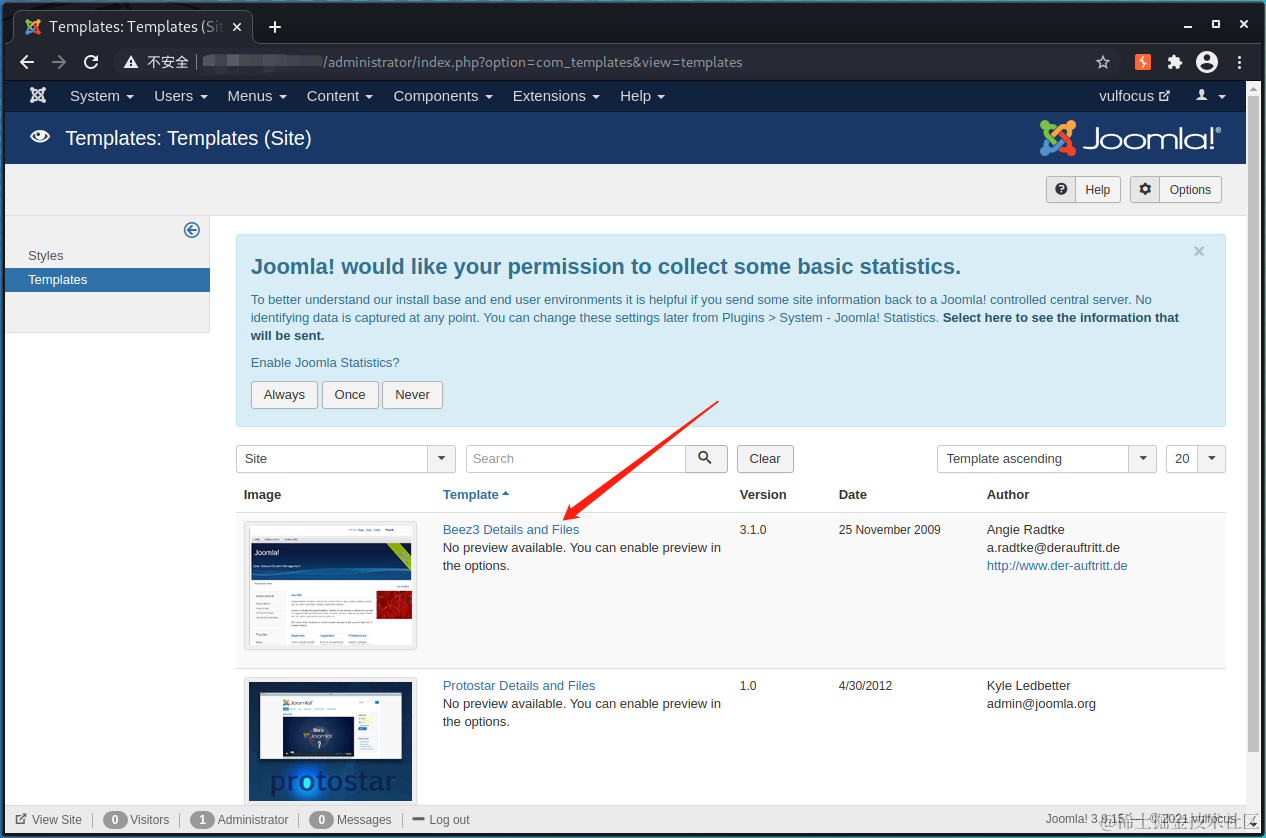The image size is (1266, 838).
Task: Click the View Site link in status bar
Action: coord(49,820)
